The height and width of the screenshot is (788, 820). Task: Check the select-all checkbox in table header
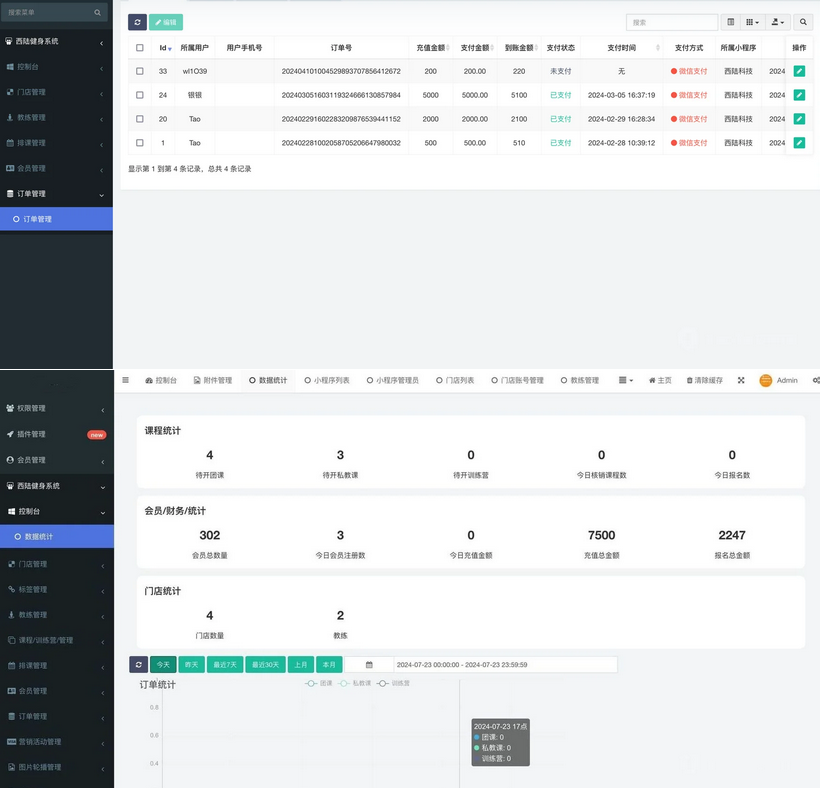(139, 48)
